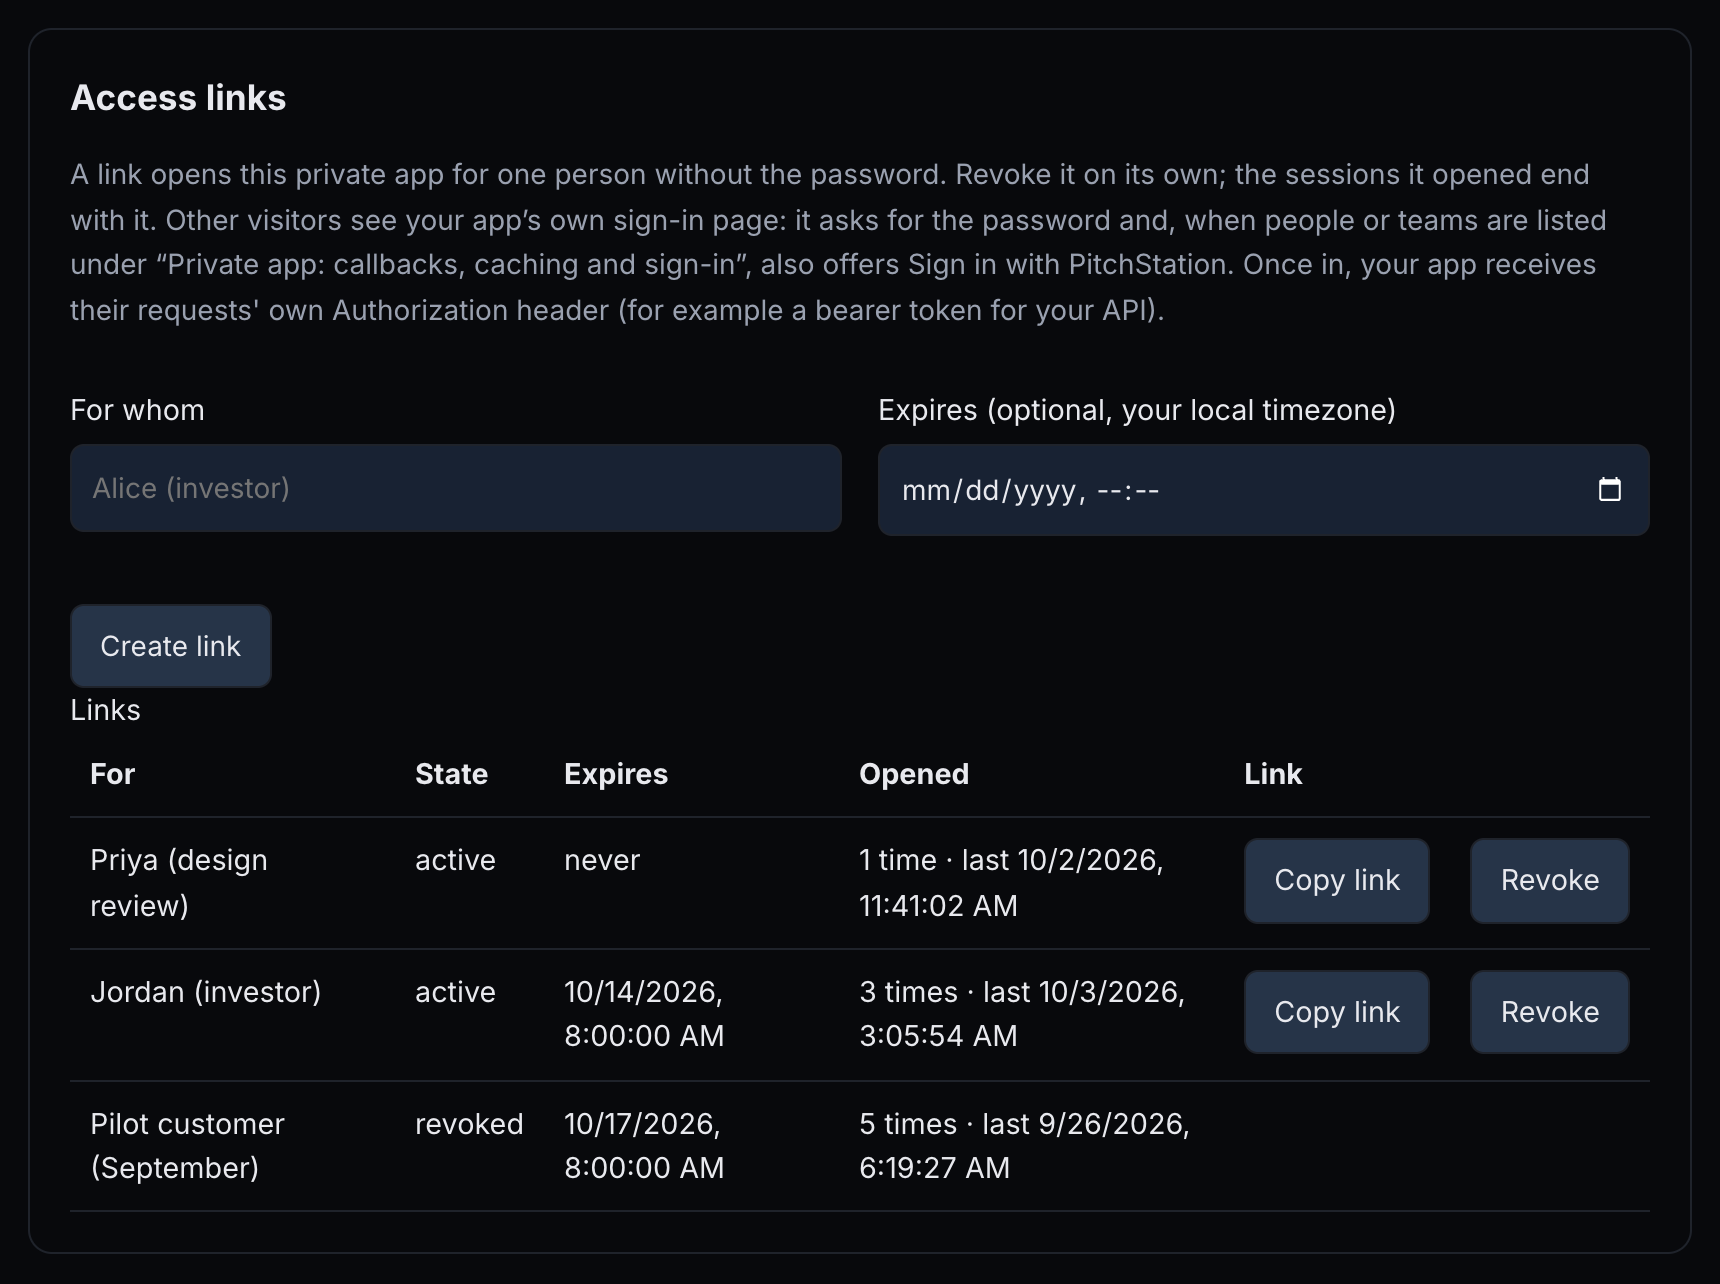
Task: Select the 'Priya (design review)' cell
Action: 179,883
